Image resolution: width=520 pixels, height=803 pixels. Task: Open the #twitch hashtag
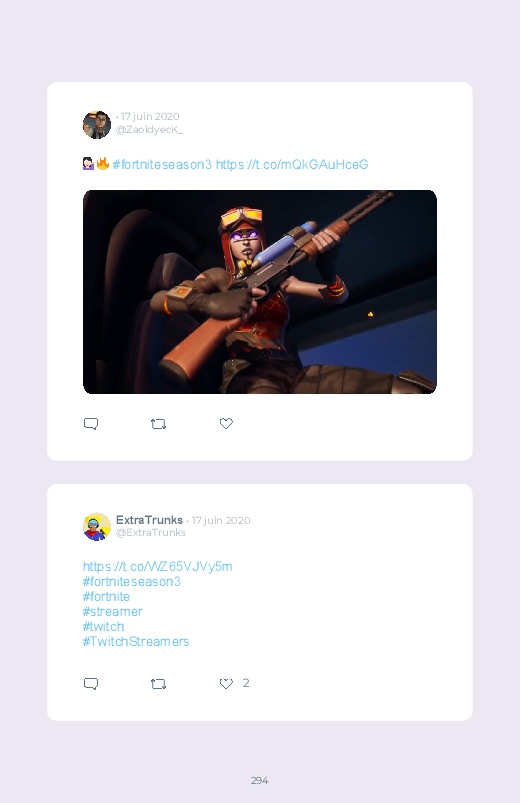point(103,626)
